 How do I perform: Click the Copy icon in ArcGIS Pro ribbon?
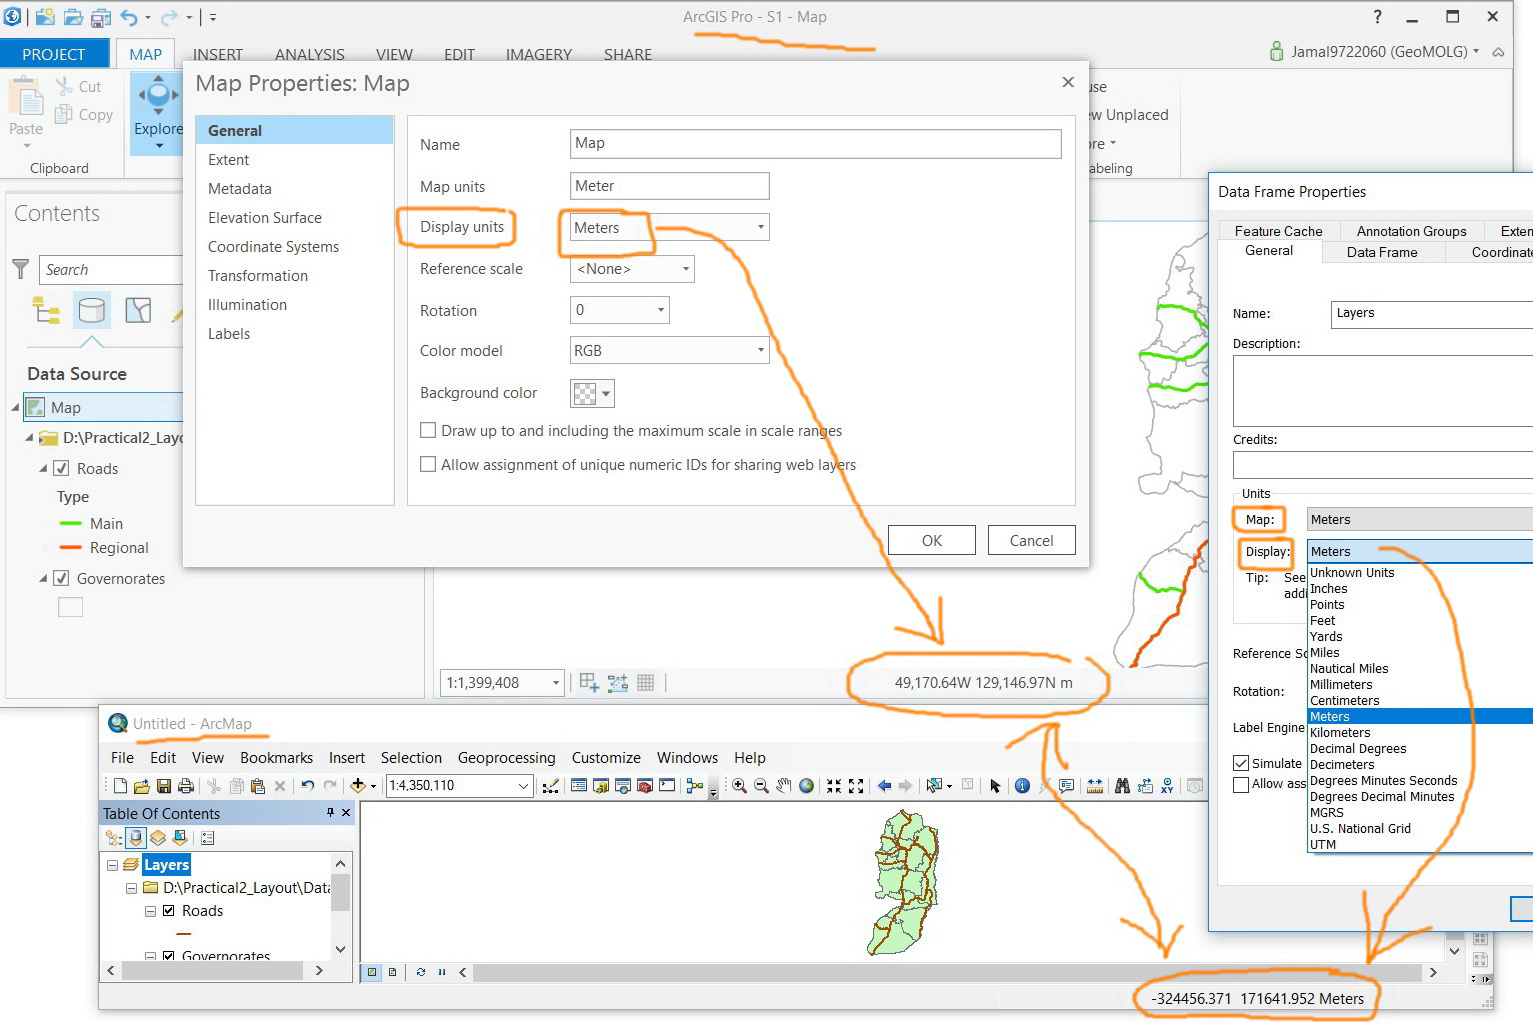(x=63, y=115)
